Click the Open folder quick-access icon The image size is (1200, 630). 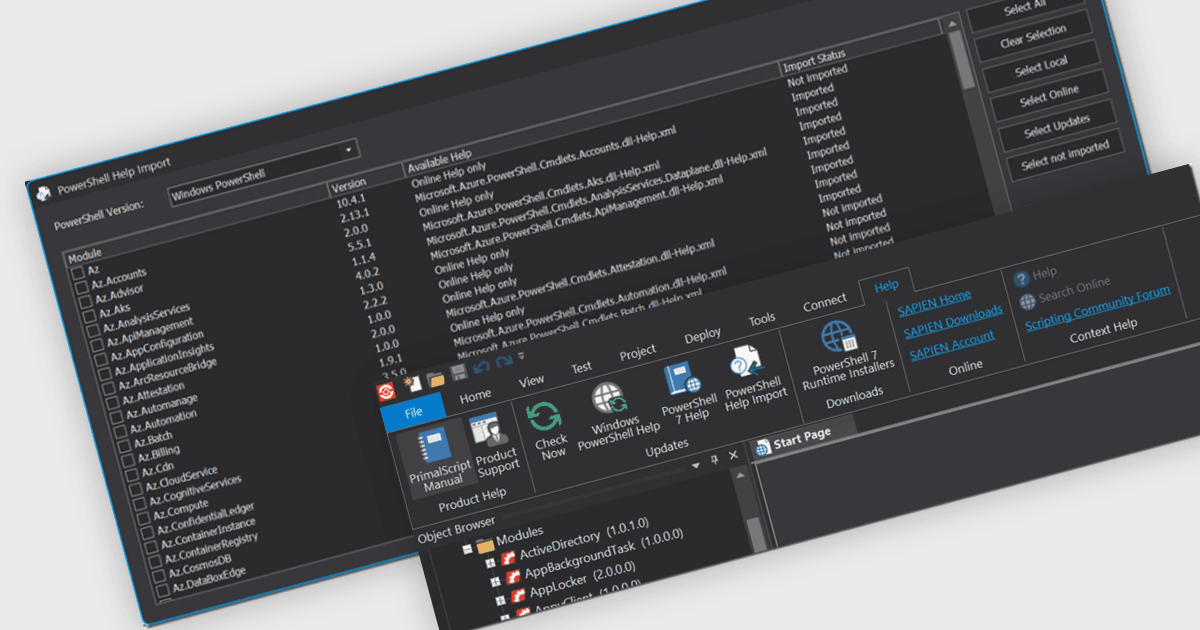pyautogui.click(x=435, y=379)
